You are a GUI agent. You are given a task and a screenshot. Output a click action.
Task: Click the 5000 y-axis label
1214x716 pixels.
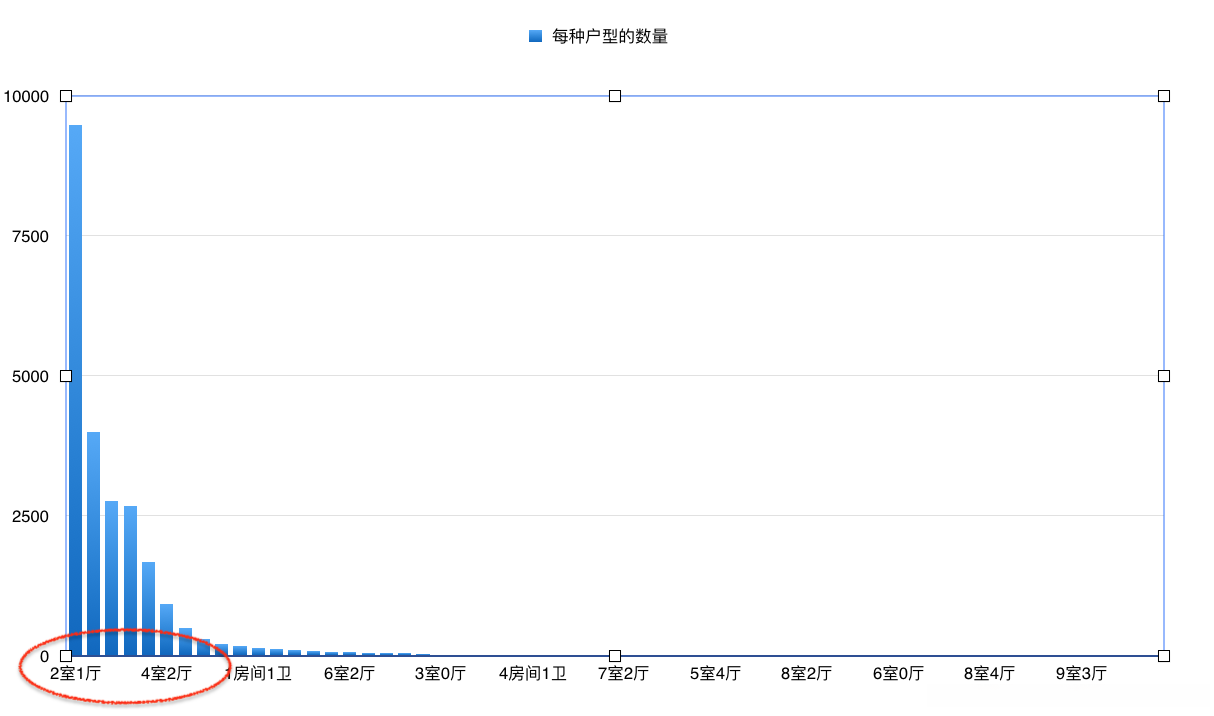click(x=30, y=376)
